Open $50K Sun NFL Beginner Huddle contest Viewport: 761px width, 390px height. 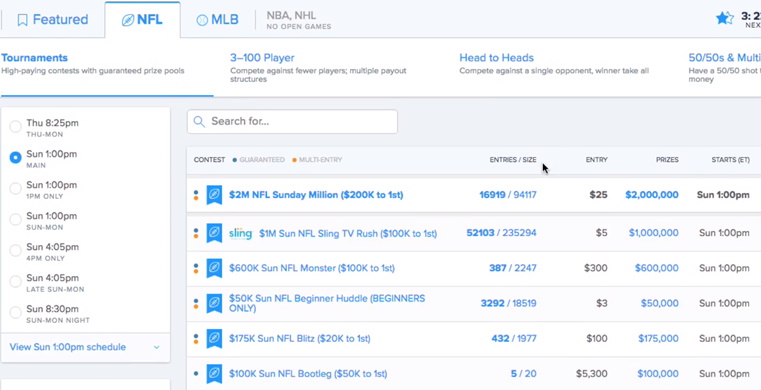327,303
